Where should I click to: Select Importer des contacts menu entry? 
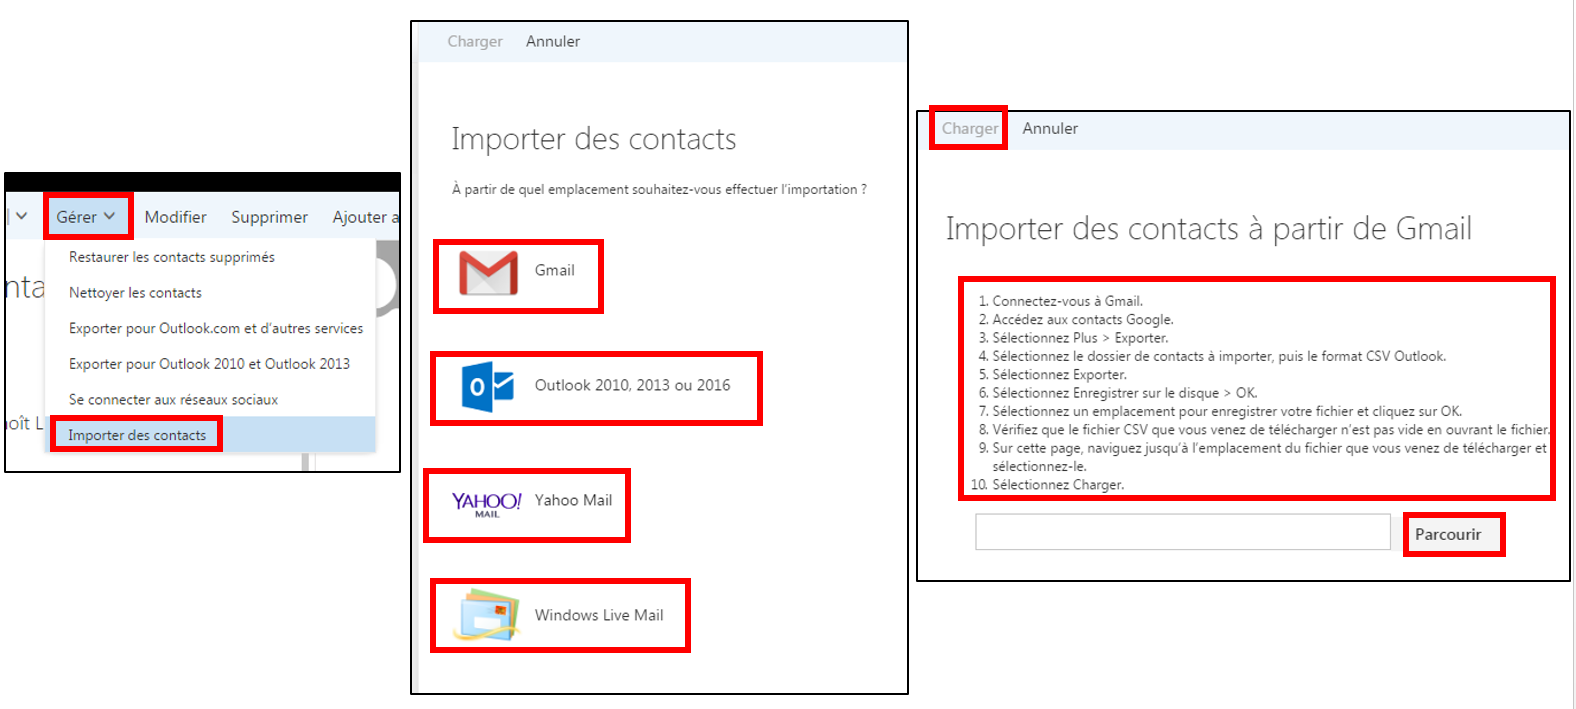(137, 435)
